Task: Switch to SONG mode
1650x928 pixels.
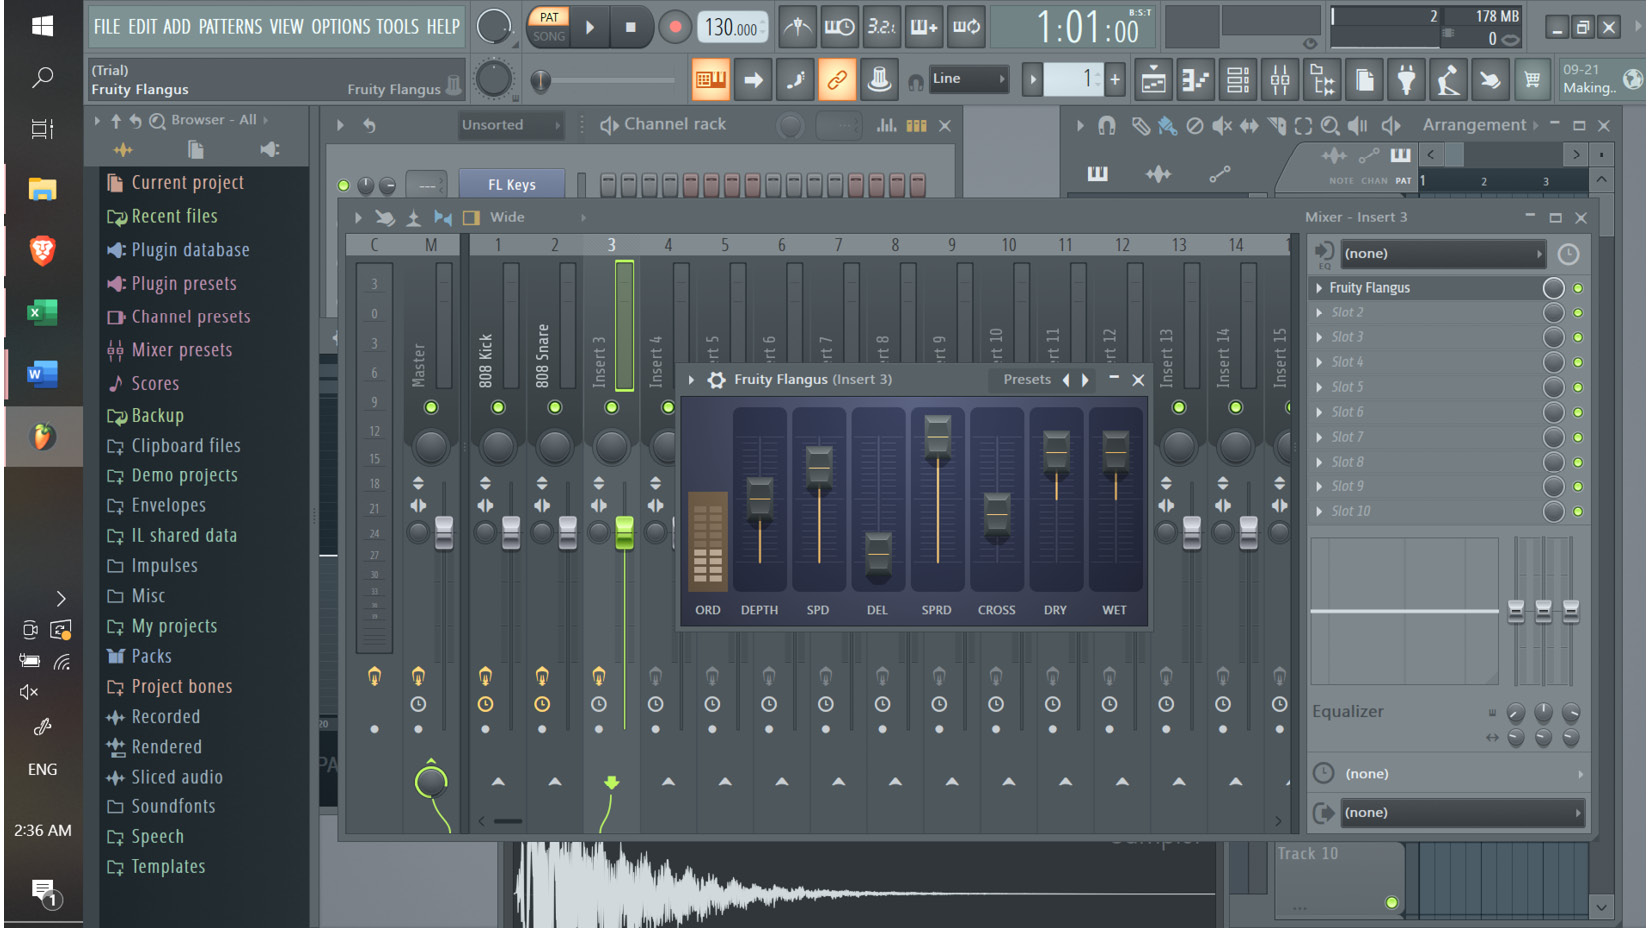Action: point(549,36)
